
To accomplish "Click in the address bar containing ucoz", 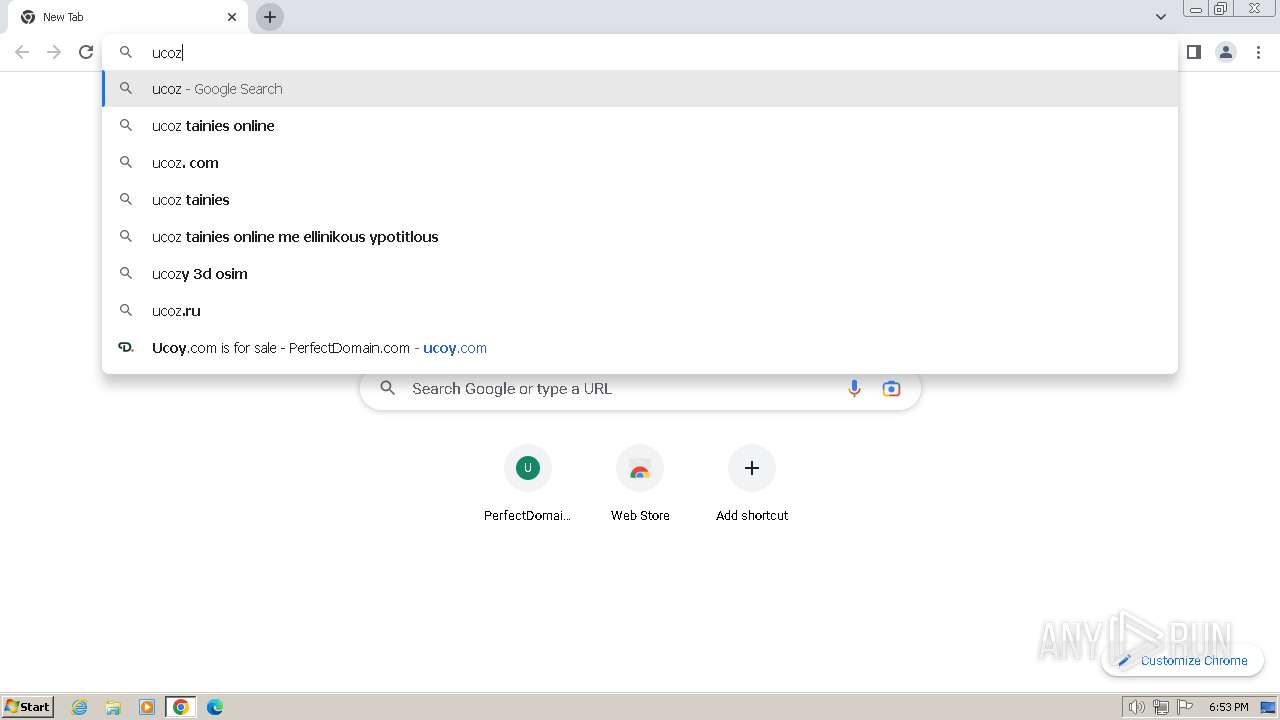I will pos(640,52).
